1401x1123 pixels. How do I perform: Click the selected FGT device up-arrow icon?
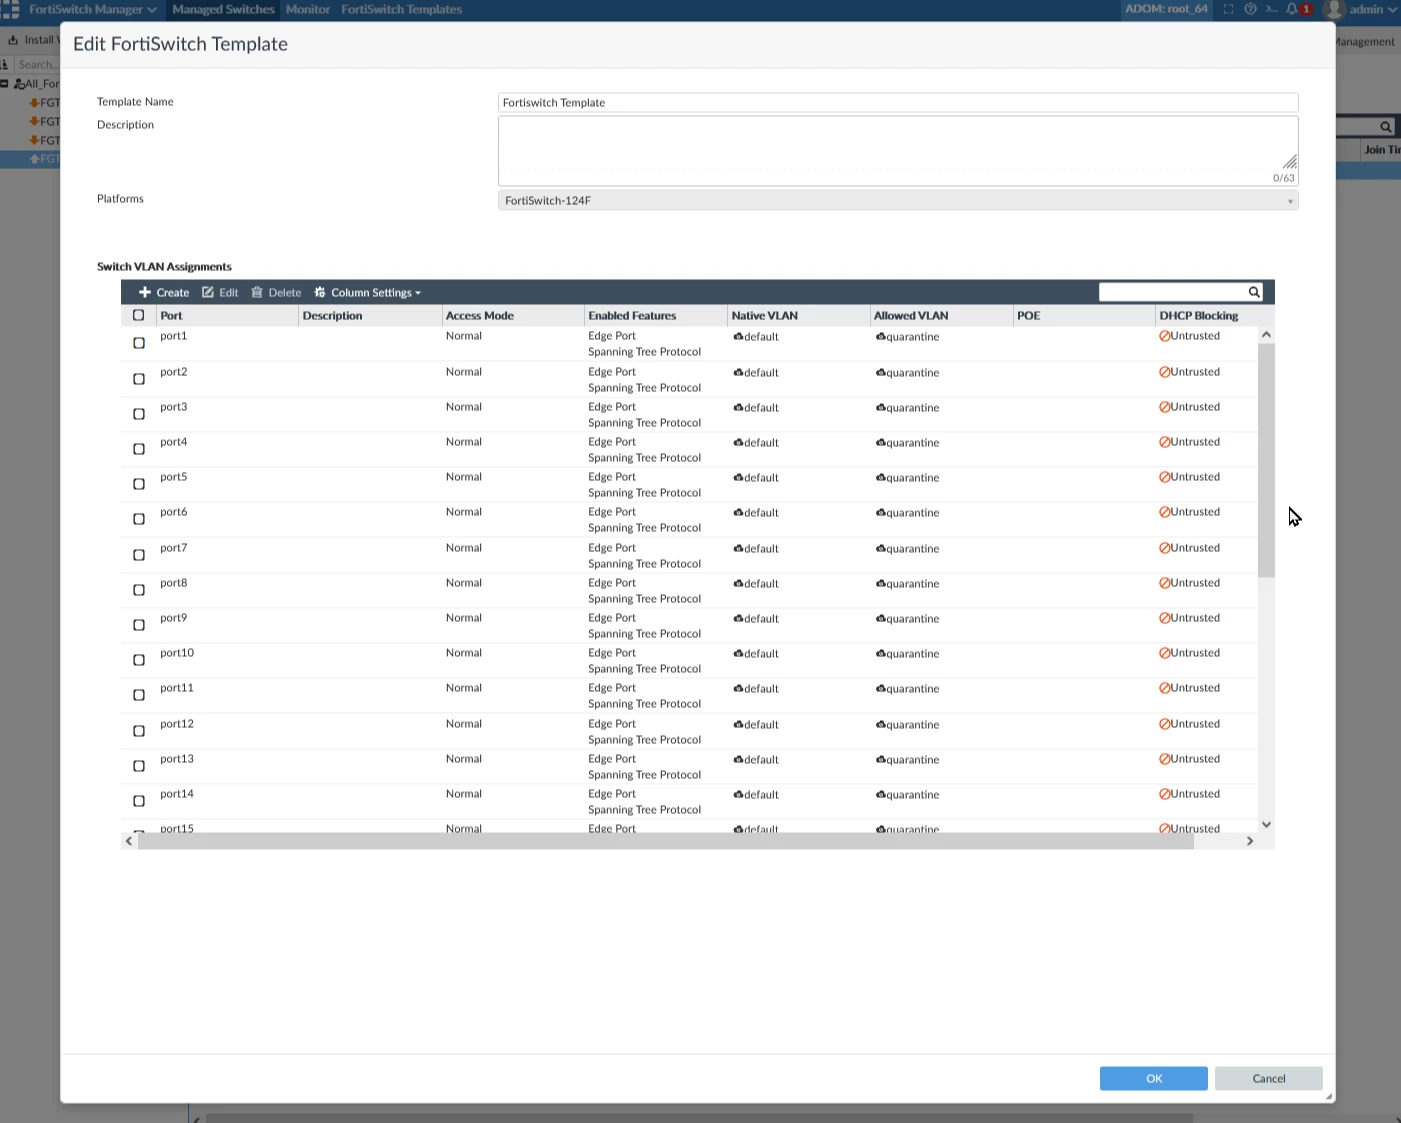(34, 159)
